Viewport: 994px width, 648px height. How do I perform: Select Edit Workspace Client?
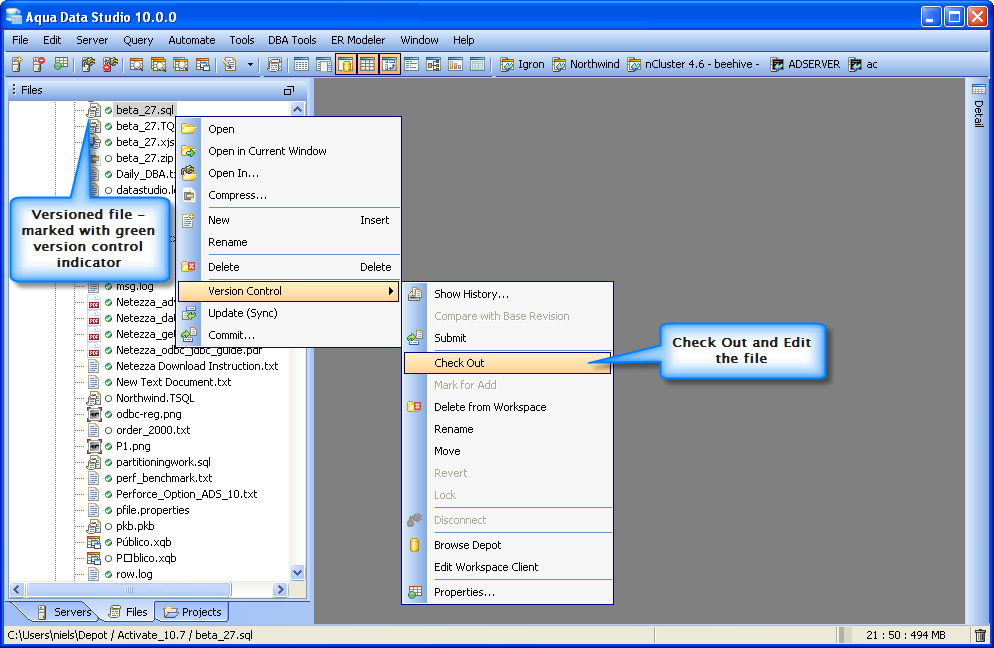click(x=507, y=567)
